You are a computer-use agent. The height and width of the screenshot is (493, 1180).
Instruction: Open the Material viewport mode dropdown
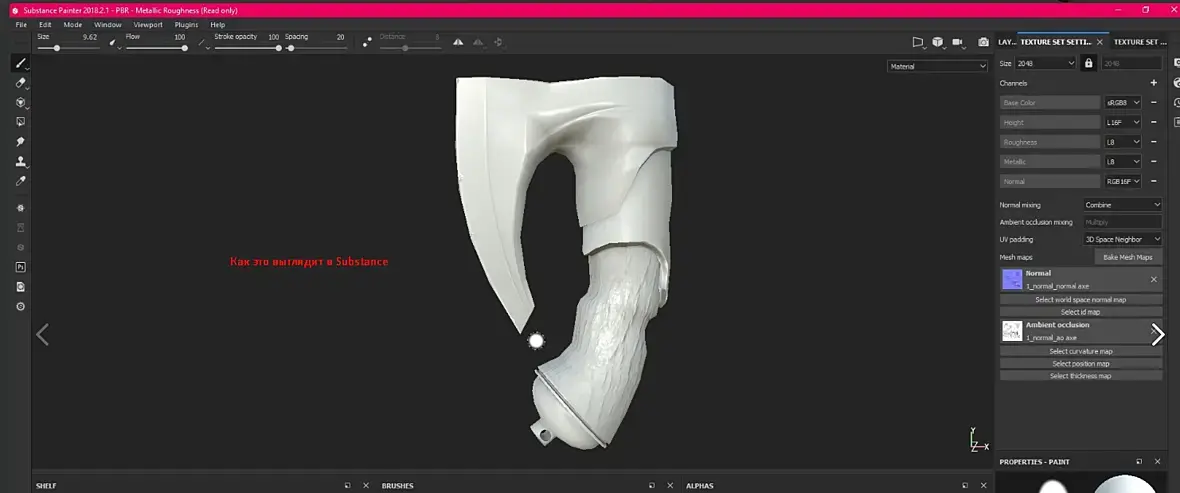[x=937, y=67]
